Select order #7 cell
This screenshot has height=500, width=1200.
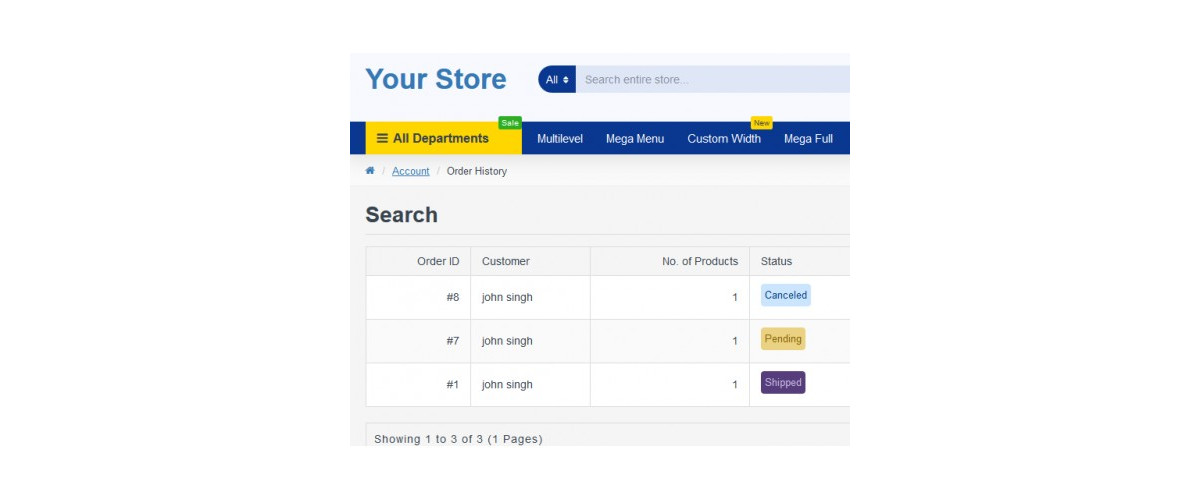point(418,341)
